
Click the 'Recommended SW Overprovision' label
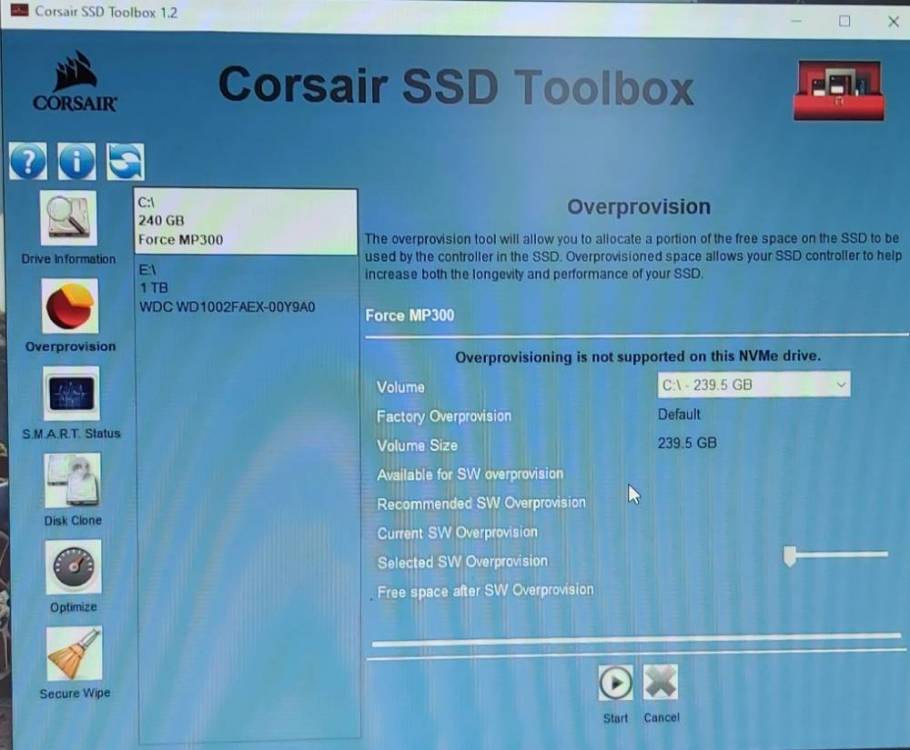(481, 503)
